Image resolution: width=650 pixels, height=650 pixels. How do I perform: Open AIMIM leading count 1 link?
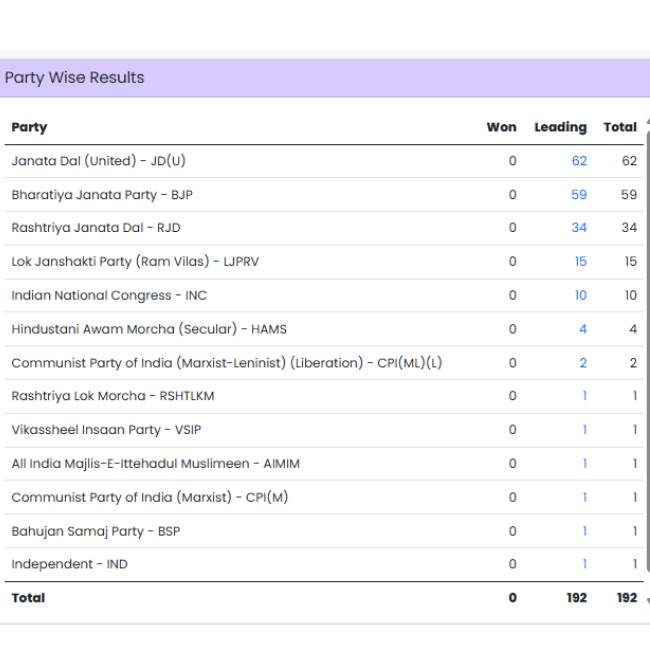coord(585,463)
